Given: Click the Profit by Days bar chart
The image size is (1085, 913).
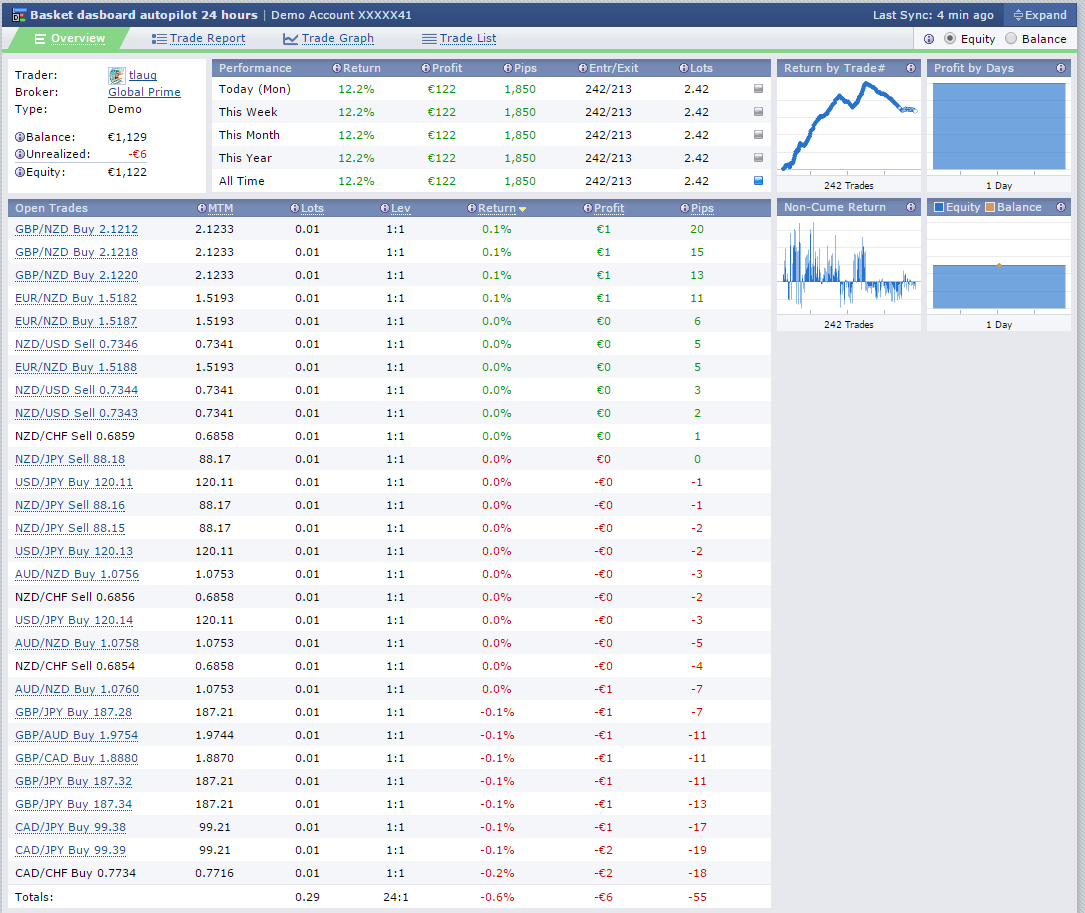Looking at the screenshot, I should [x=999, y=126].
